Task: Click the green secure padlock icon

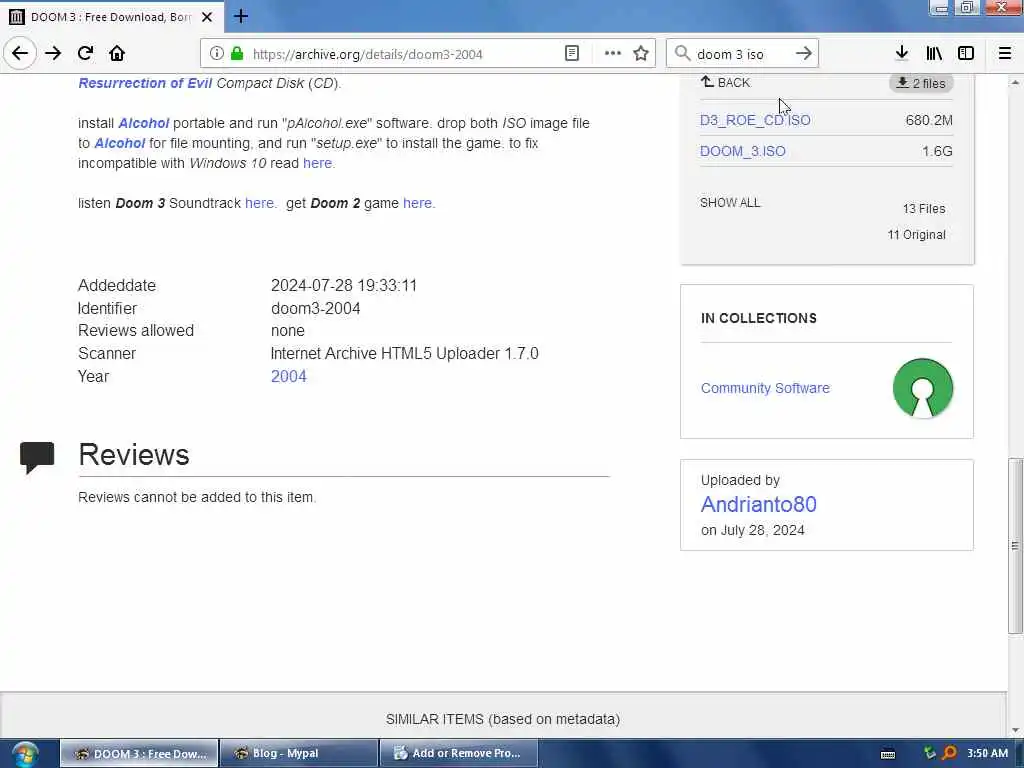Action: coord(237,54)
